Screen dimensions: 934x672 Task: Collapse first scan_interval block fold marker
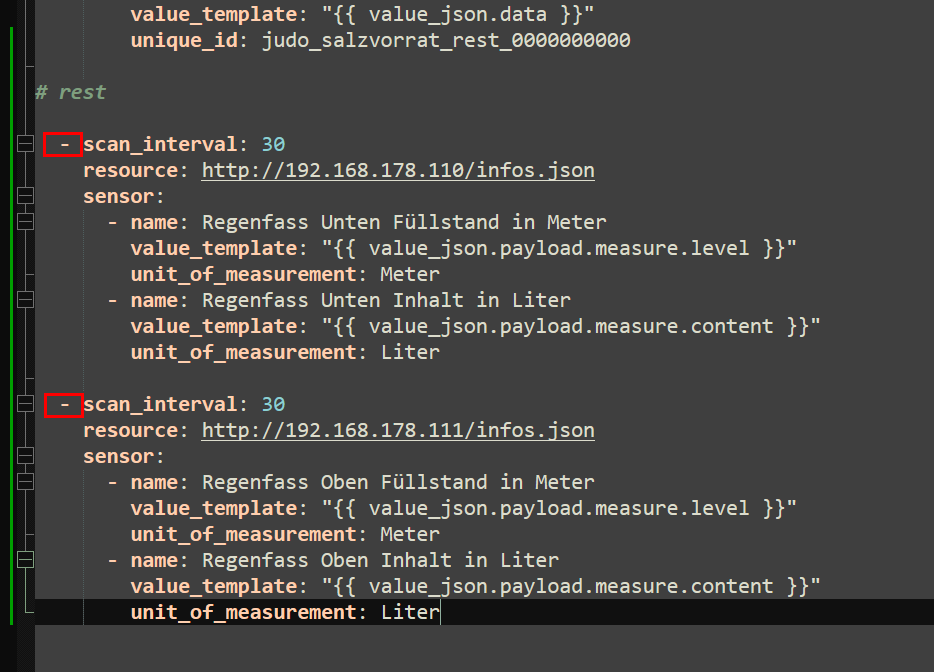coord(25,144)
